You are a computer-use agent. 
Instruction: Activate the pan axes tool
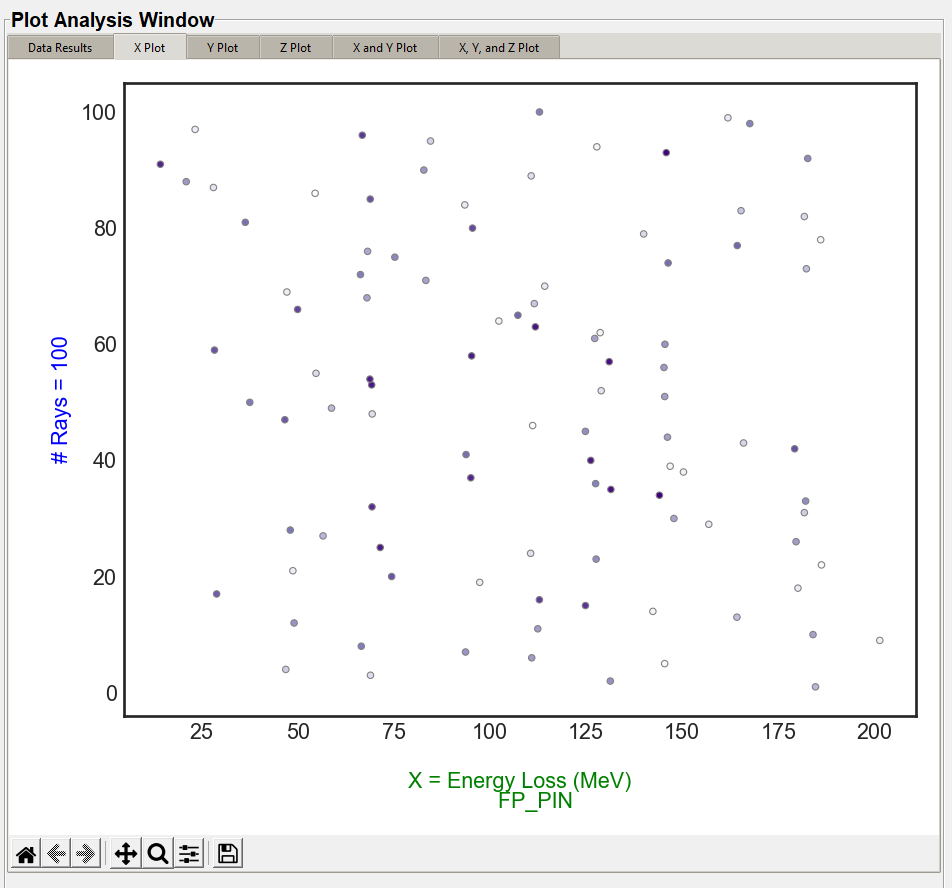(x=126, y=854)
